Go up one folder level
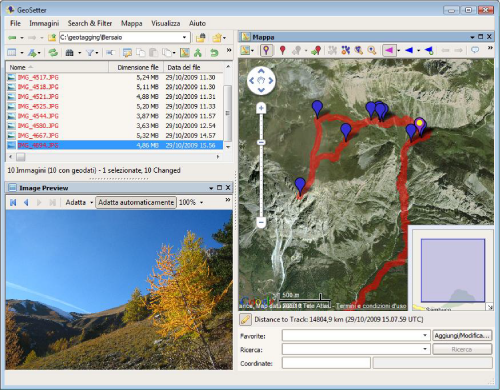 52,38
